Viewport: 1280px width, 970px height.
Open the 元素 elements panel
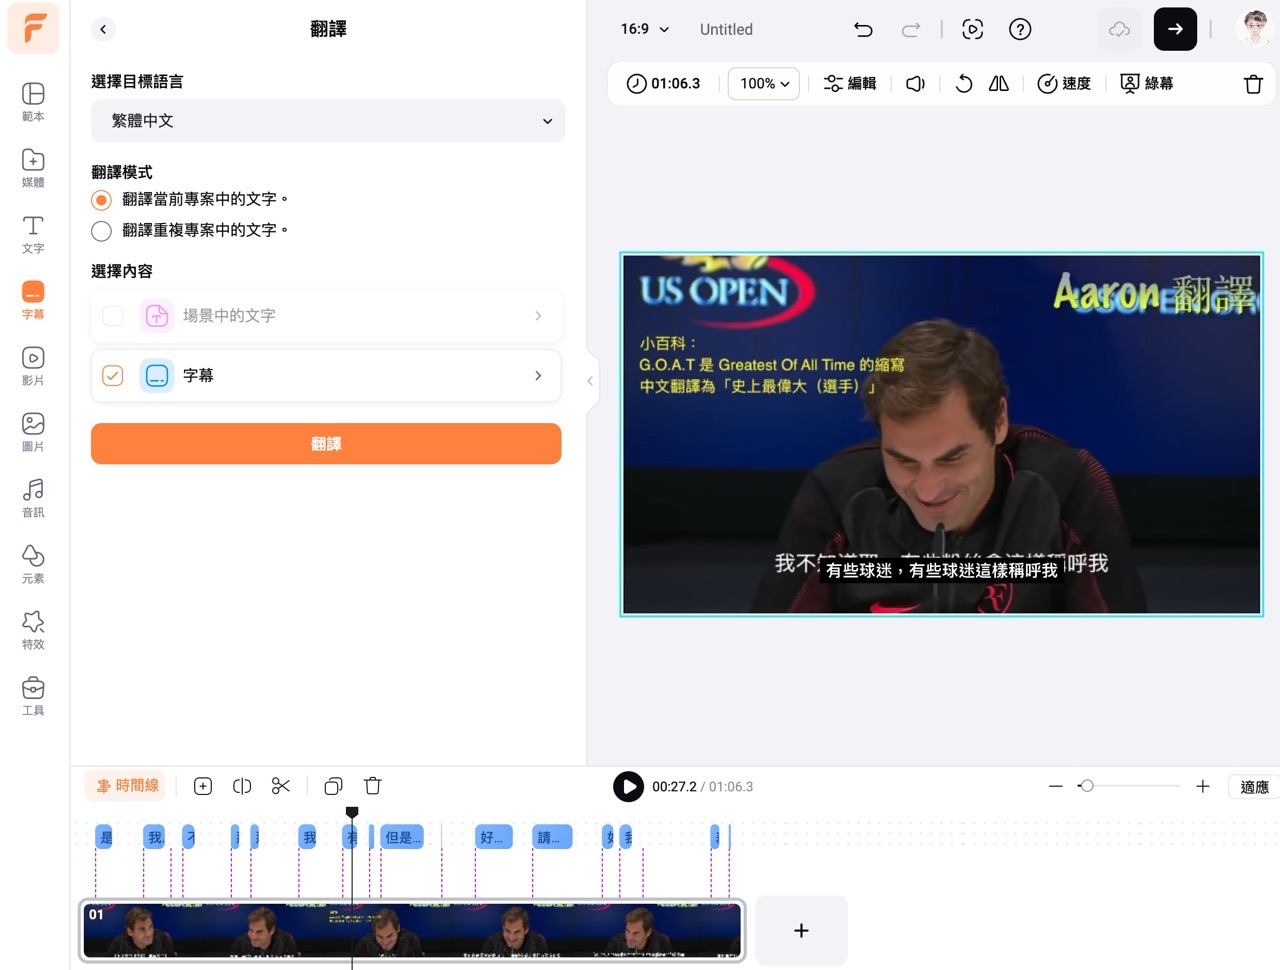(33, 564)
